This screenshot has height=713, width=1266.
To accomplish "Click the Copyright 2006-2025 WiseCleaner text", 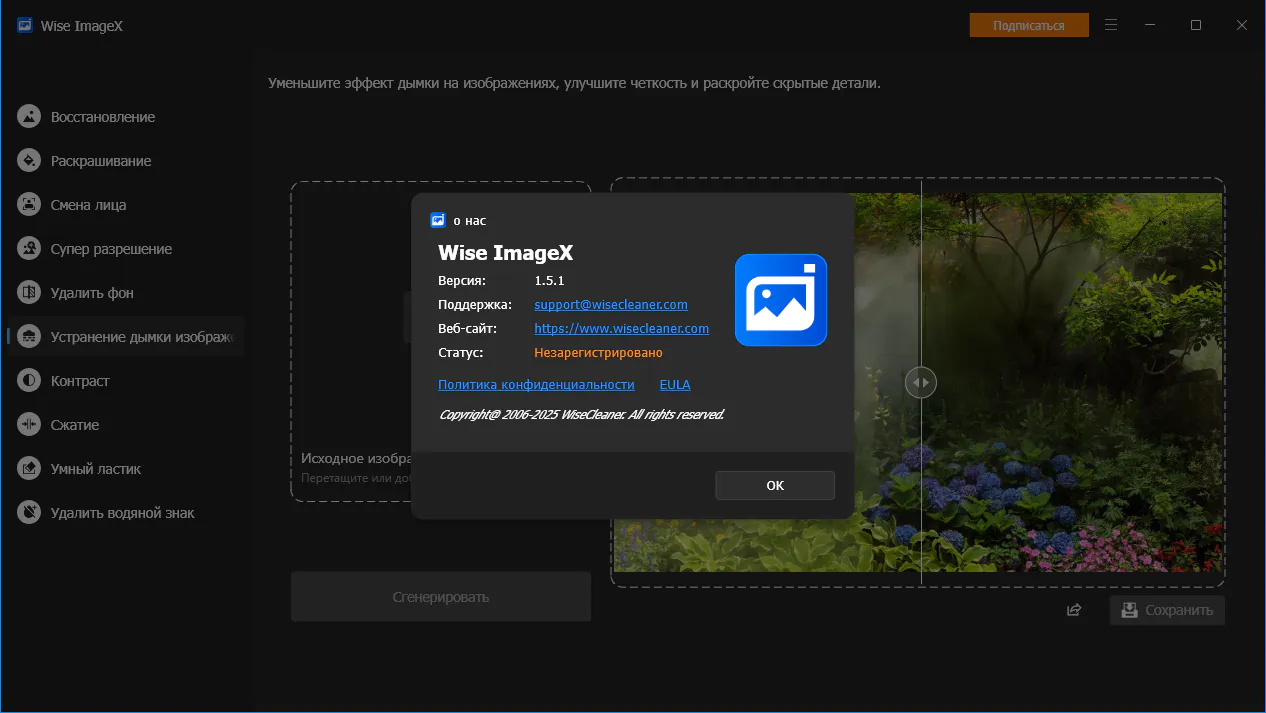I will pos(582,414).
